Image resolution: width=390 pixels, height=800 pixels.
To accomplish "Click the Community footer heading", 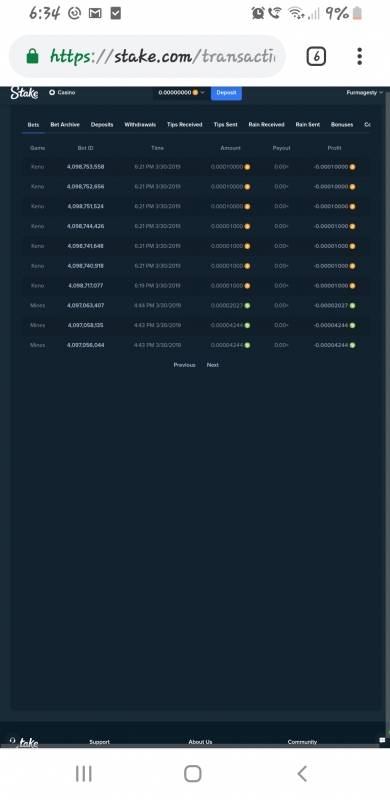I will tap(302, 742).
